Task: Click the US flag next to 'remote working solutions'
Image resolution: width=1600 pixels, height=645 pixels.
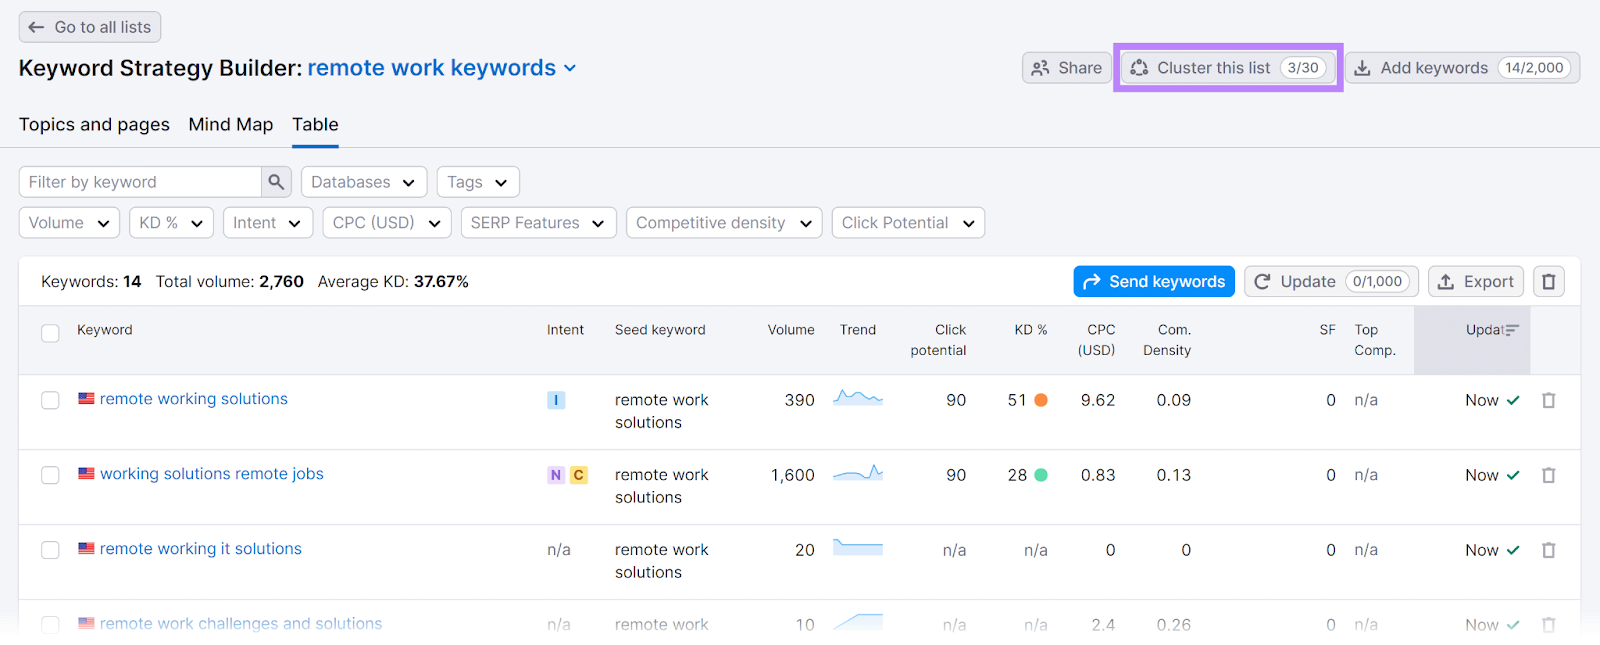Action: (87, 399)
